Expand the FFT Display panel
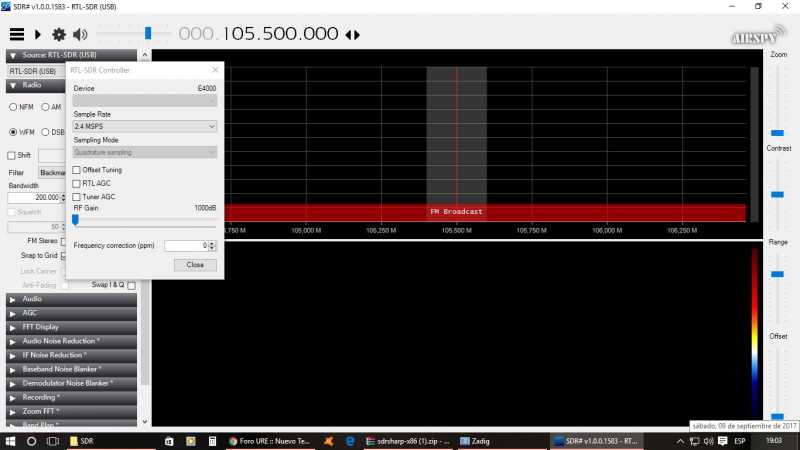Screen dimensions: 800x450 tap(70, 327)
